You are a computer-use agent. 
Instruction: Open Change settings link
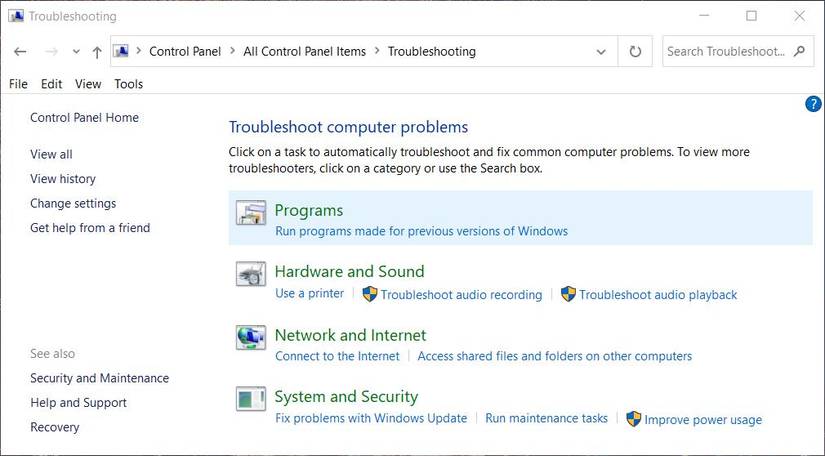pos(73,204)
